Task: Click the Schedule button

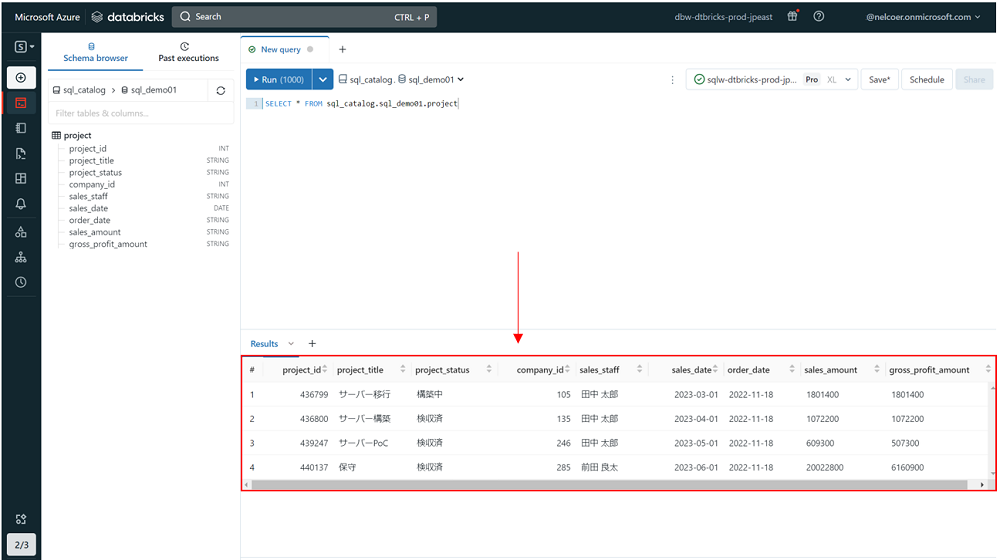Action: pyautogui.click(x=926, y=80)
